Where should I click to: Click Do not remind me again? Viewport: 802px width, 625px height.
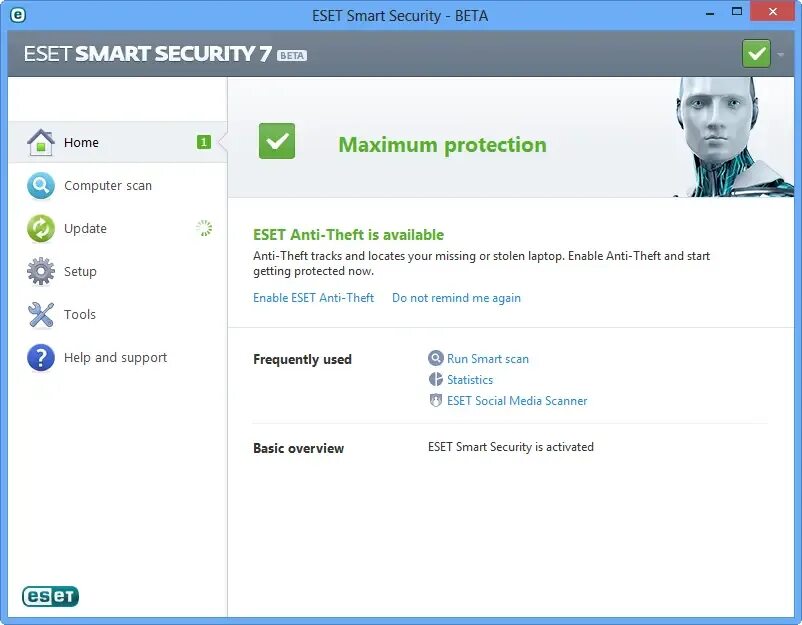(456, 297)
